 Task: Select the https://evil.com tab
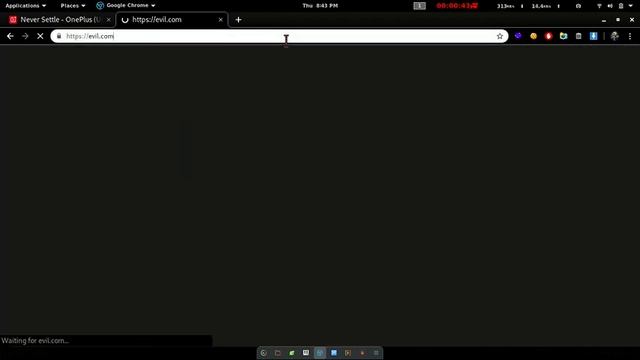[x=172, y=20]
